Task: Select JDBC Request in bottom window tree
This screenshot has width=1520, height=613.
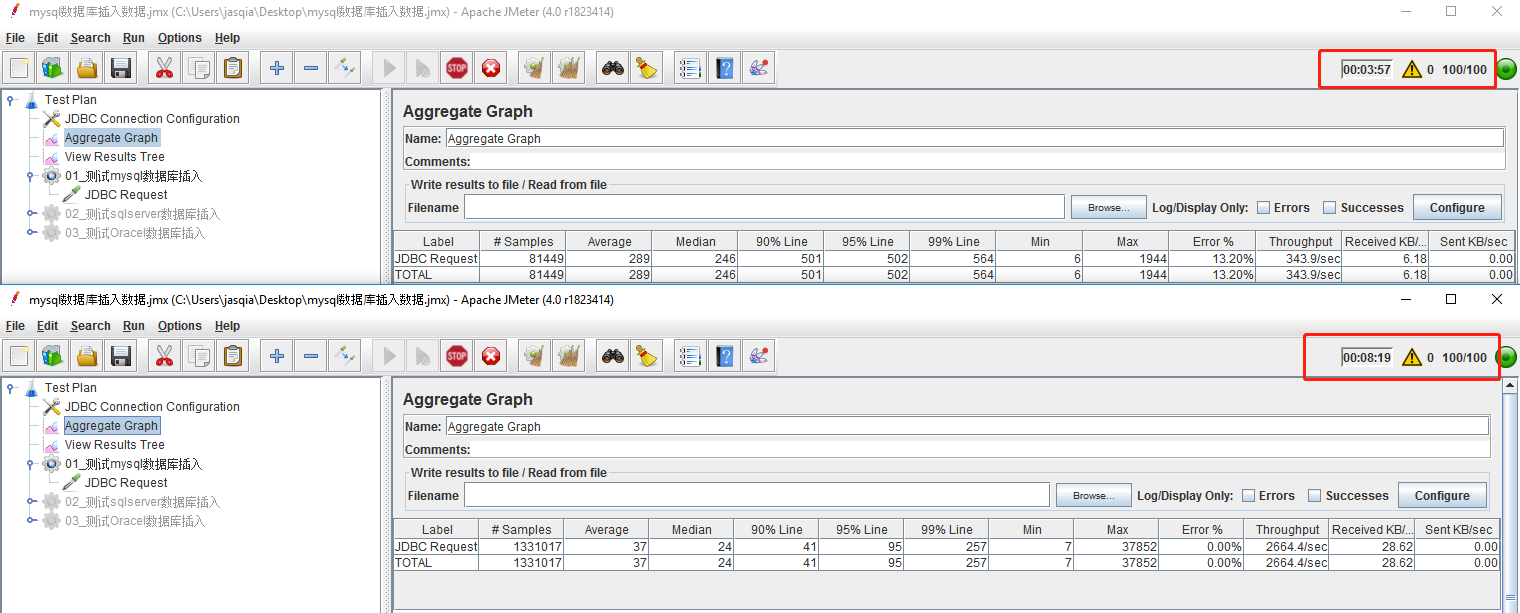Action: click(126, 483)
